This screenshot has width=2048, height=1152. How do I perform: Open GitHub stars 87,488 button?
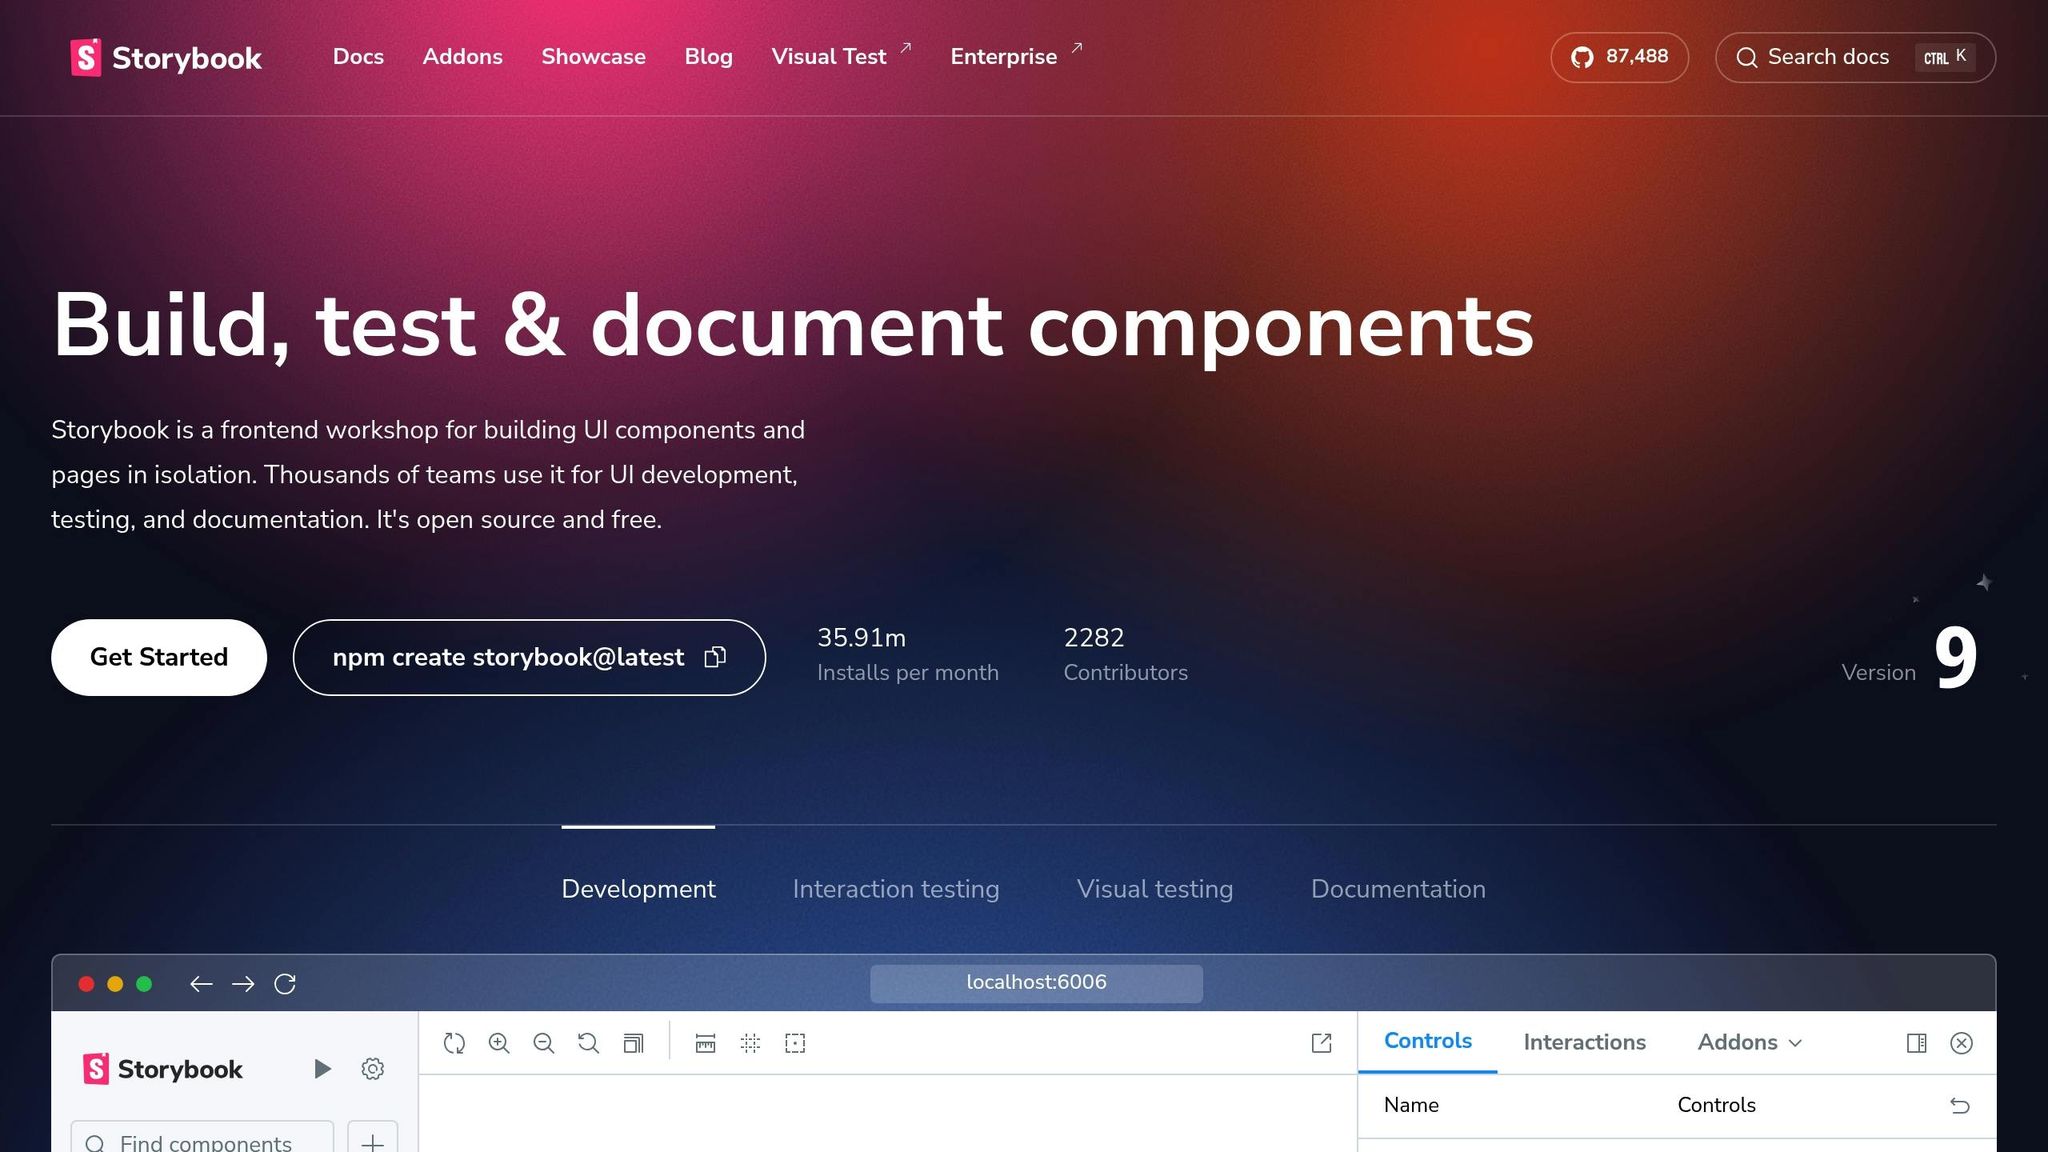point(1619,57)
